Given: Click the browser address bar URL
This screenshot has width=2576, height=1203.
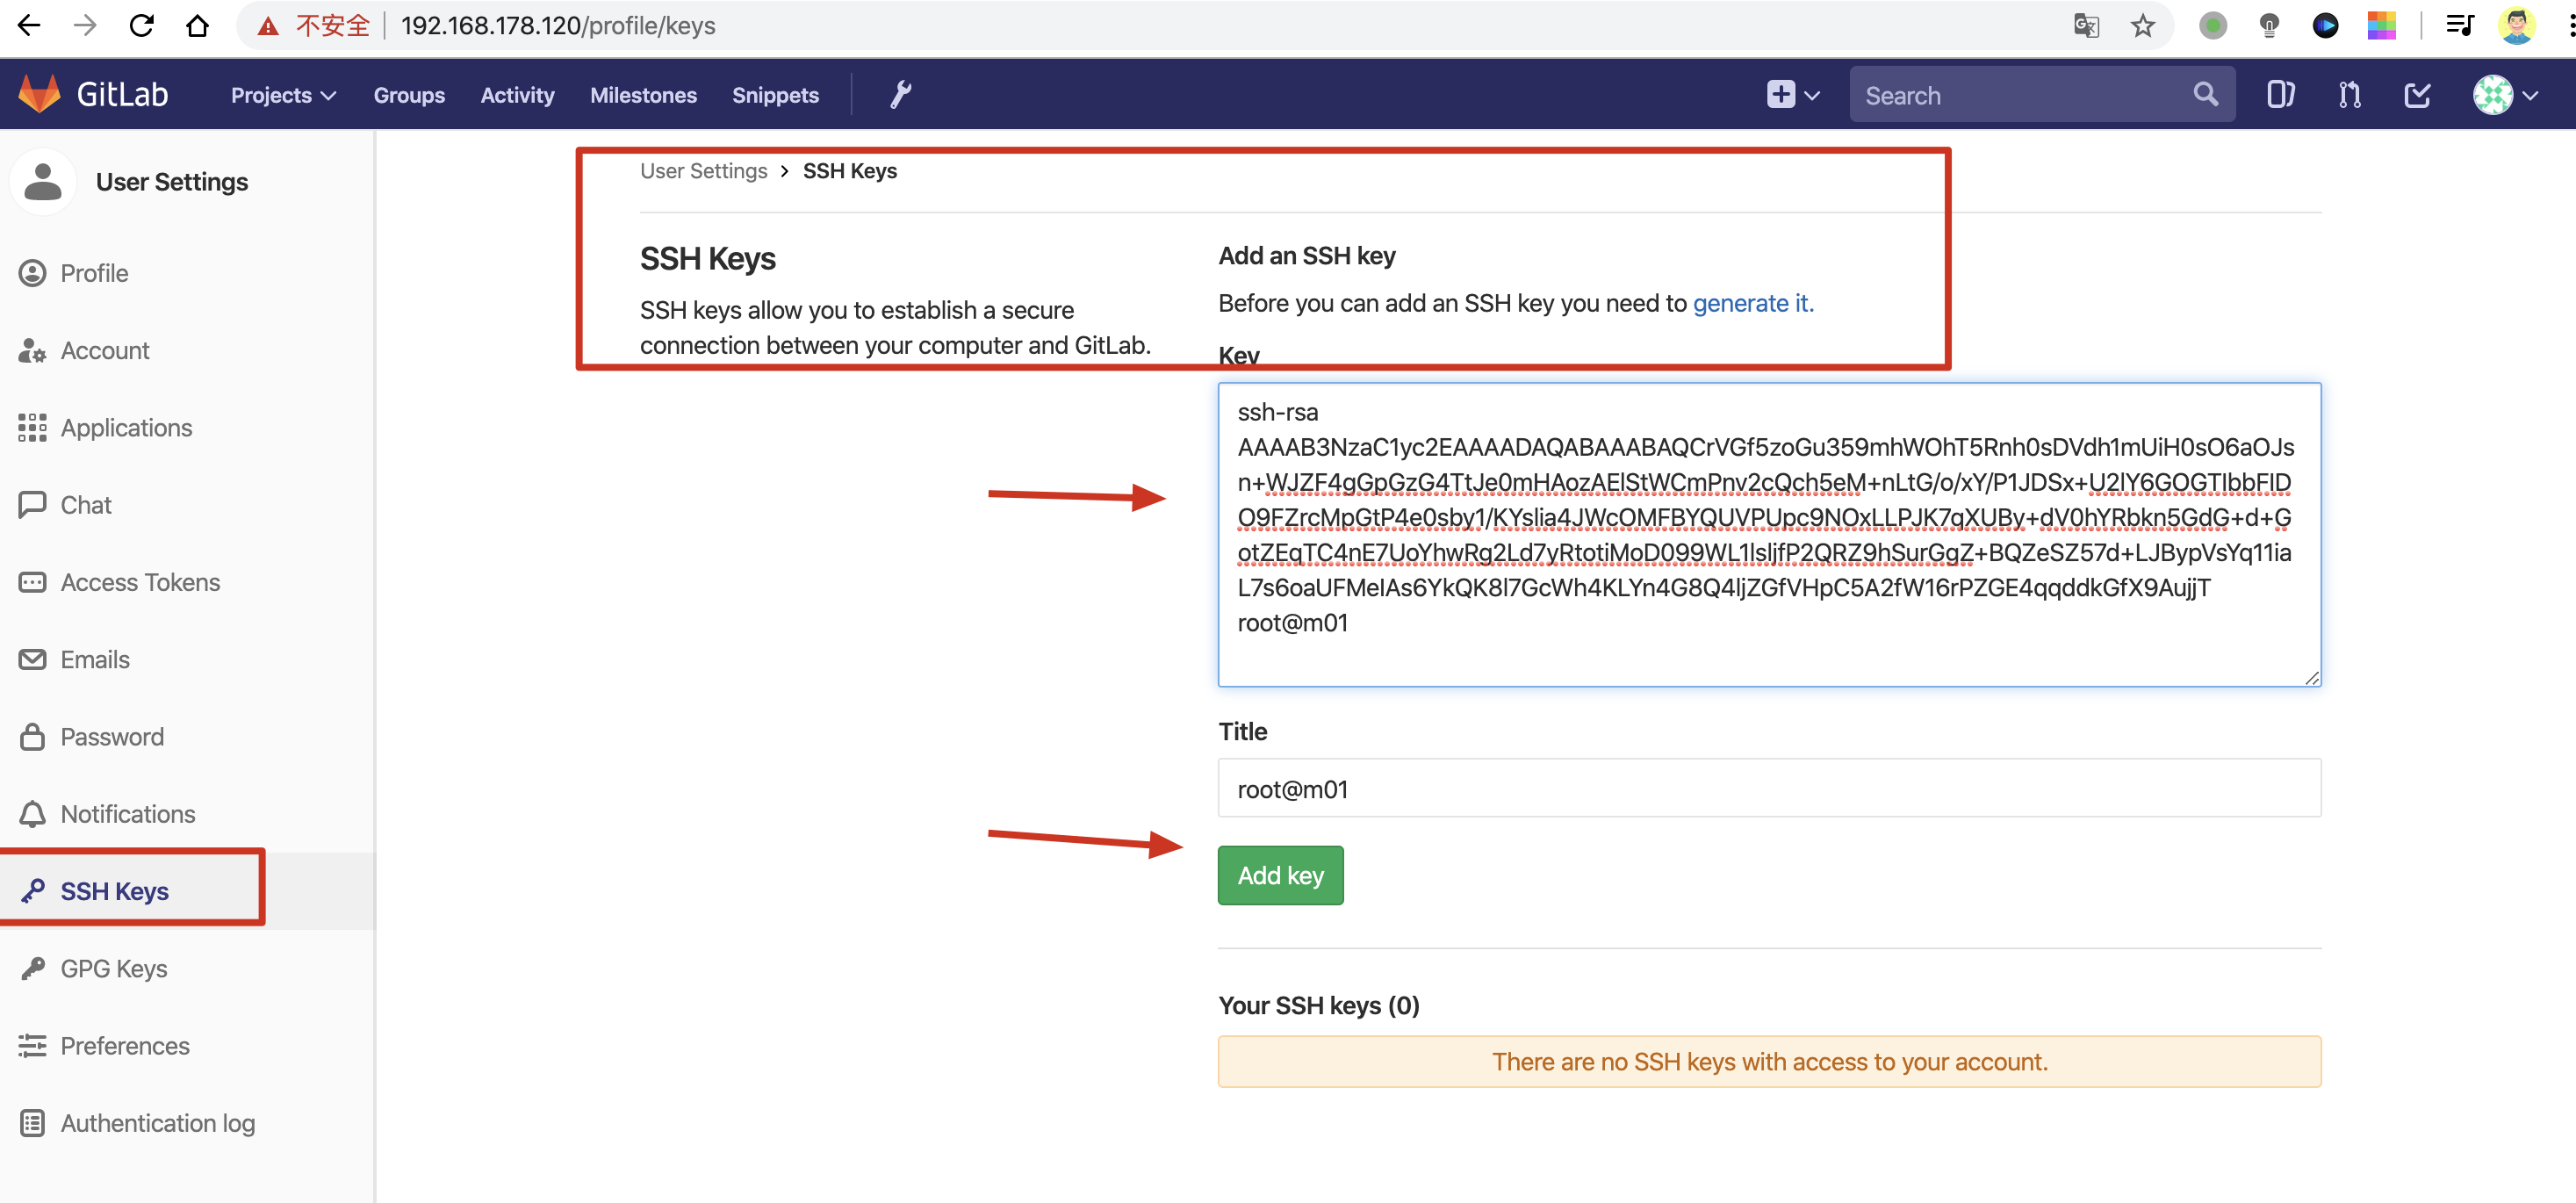Looking at the screenshot, I should click(557, 25).
